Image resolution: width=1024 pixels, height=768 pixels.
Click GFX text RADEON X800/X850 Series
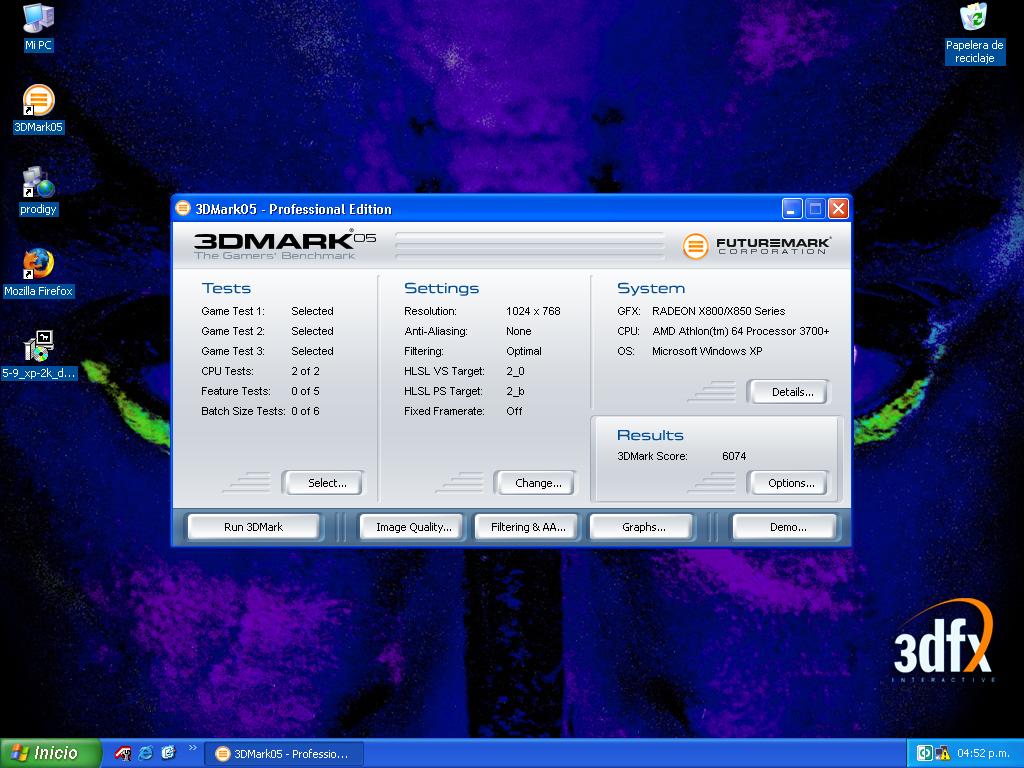[718, 311]
